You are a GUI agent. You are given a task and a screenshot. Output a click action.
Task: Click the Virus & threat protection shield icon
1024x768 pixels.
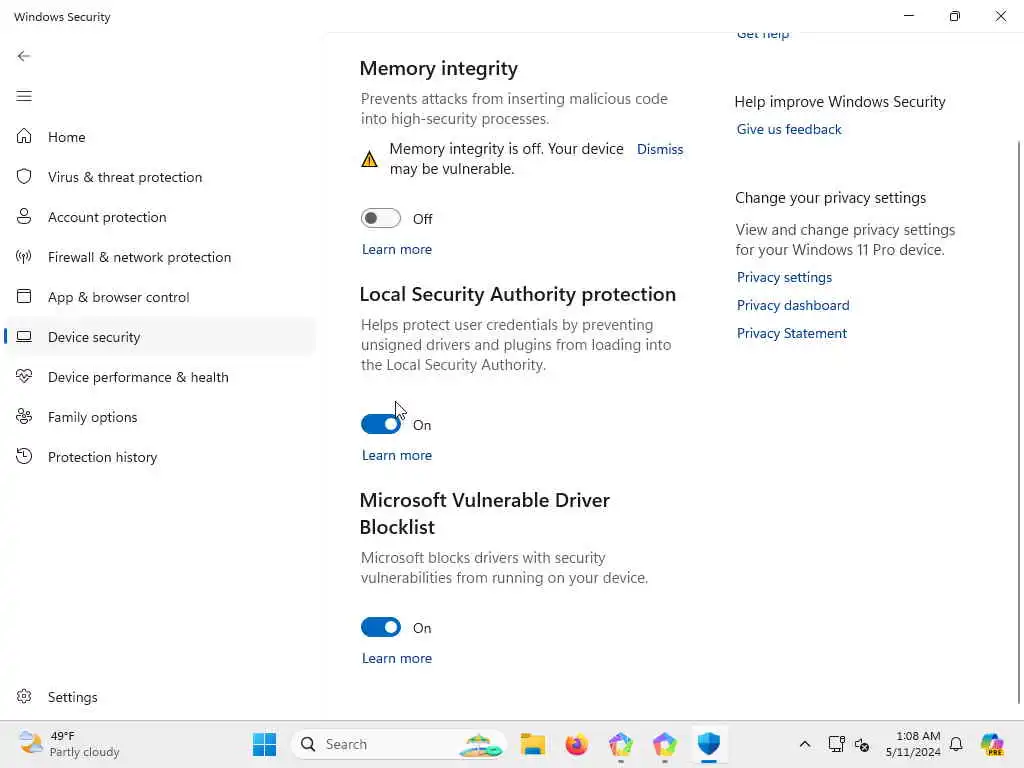24,176
